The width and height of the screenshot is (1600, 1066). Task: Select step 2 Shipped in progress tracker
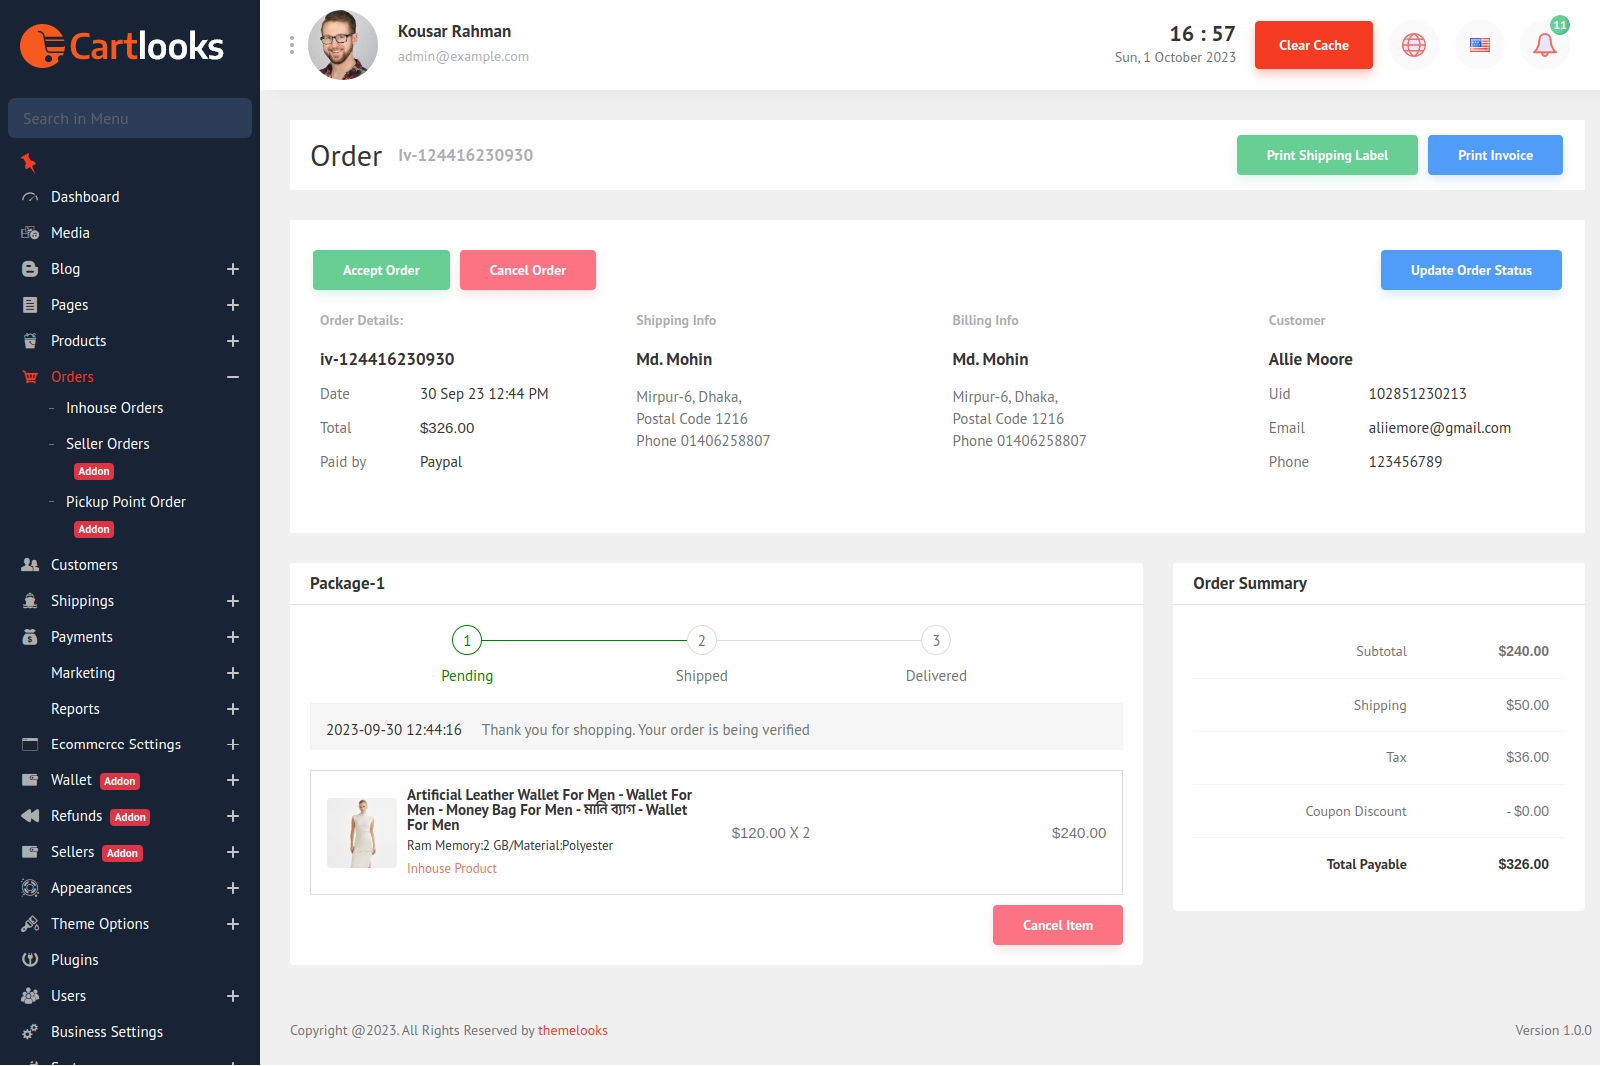pos(701,641)
